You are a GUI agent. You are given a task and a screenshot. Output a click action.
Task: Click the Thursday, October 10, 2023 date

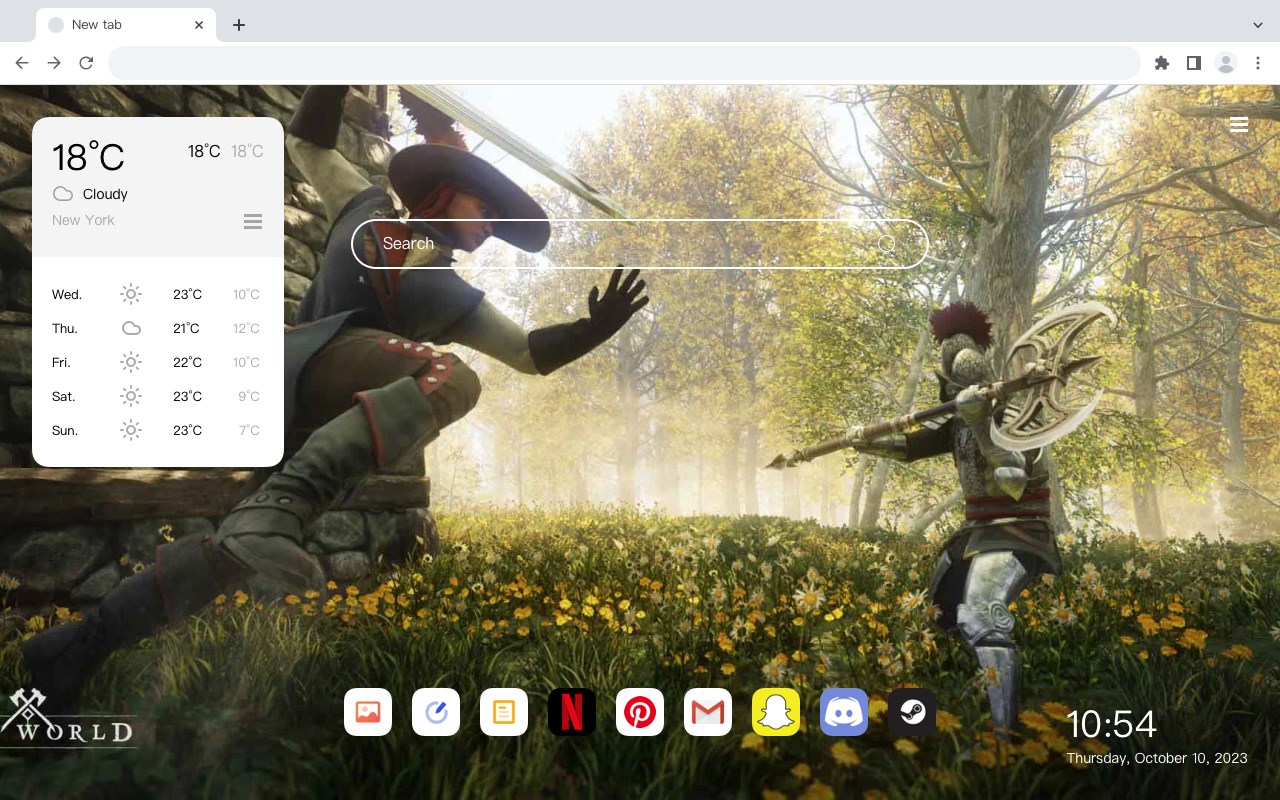click(x=1157, y=758)
